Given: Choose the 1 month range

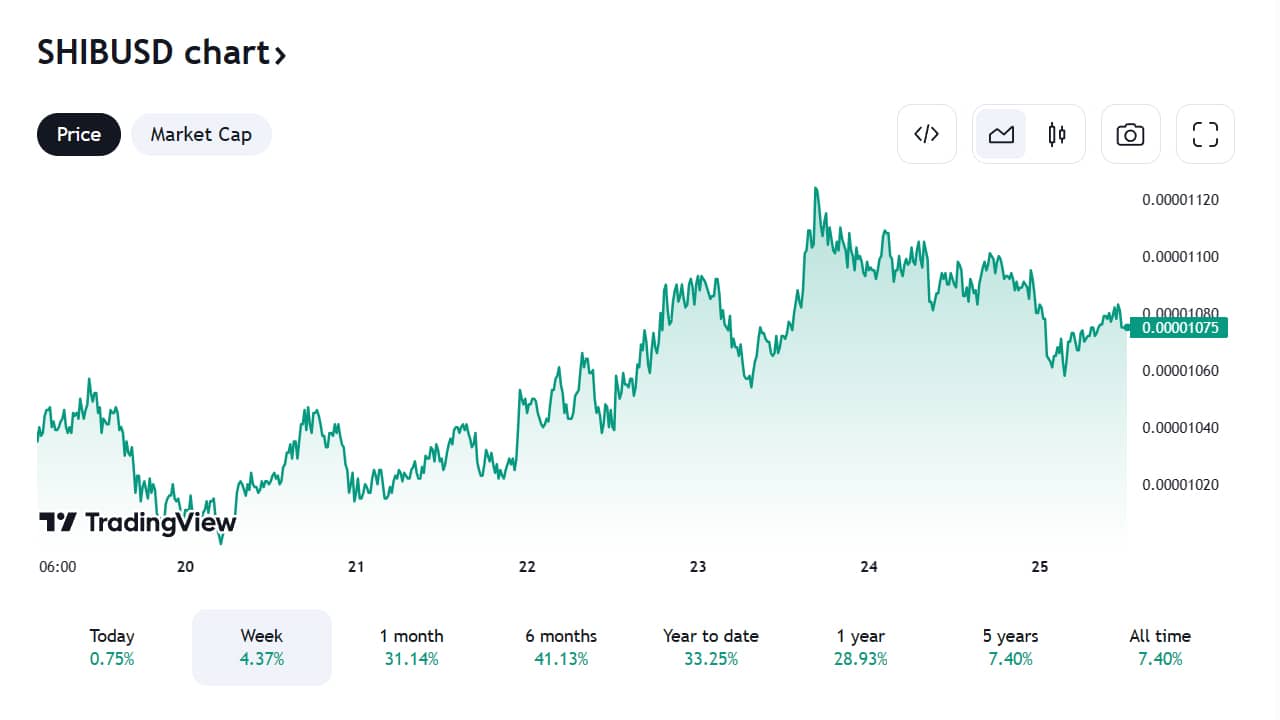Looking at the screenshot, I should pos(411,647).
